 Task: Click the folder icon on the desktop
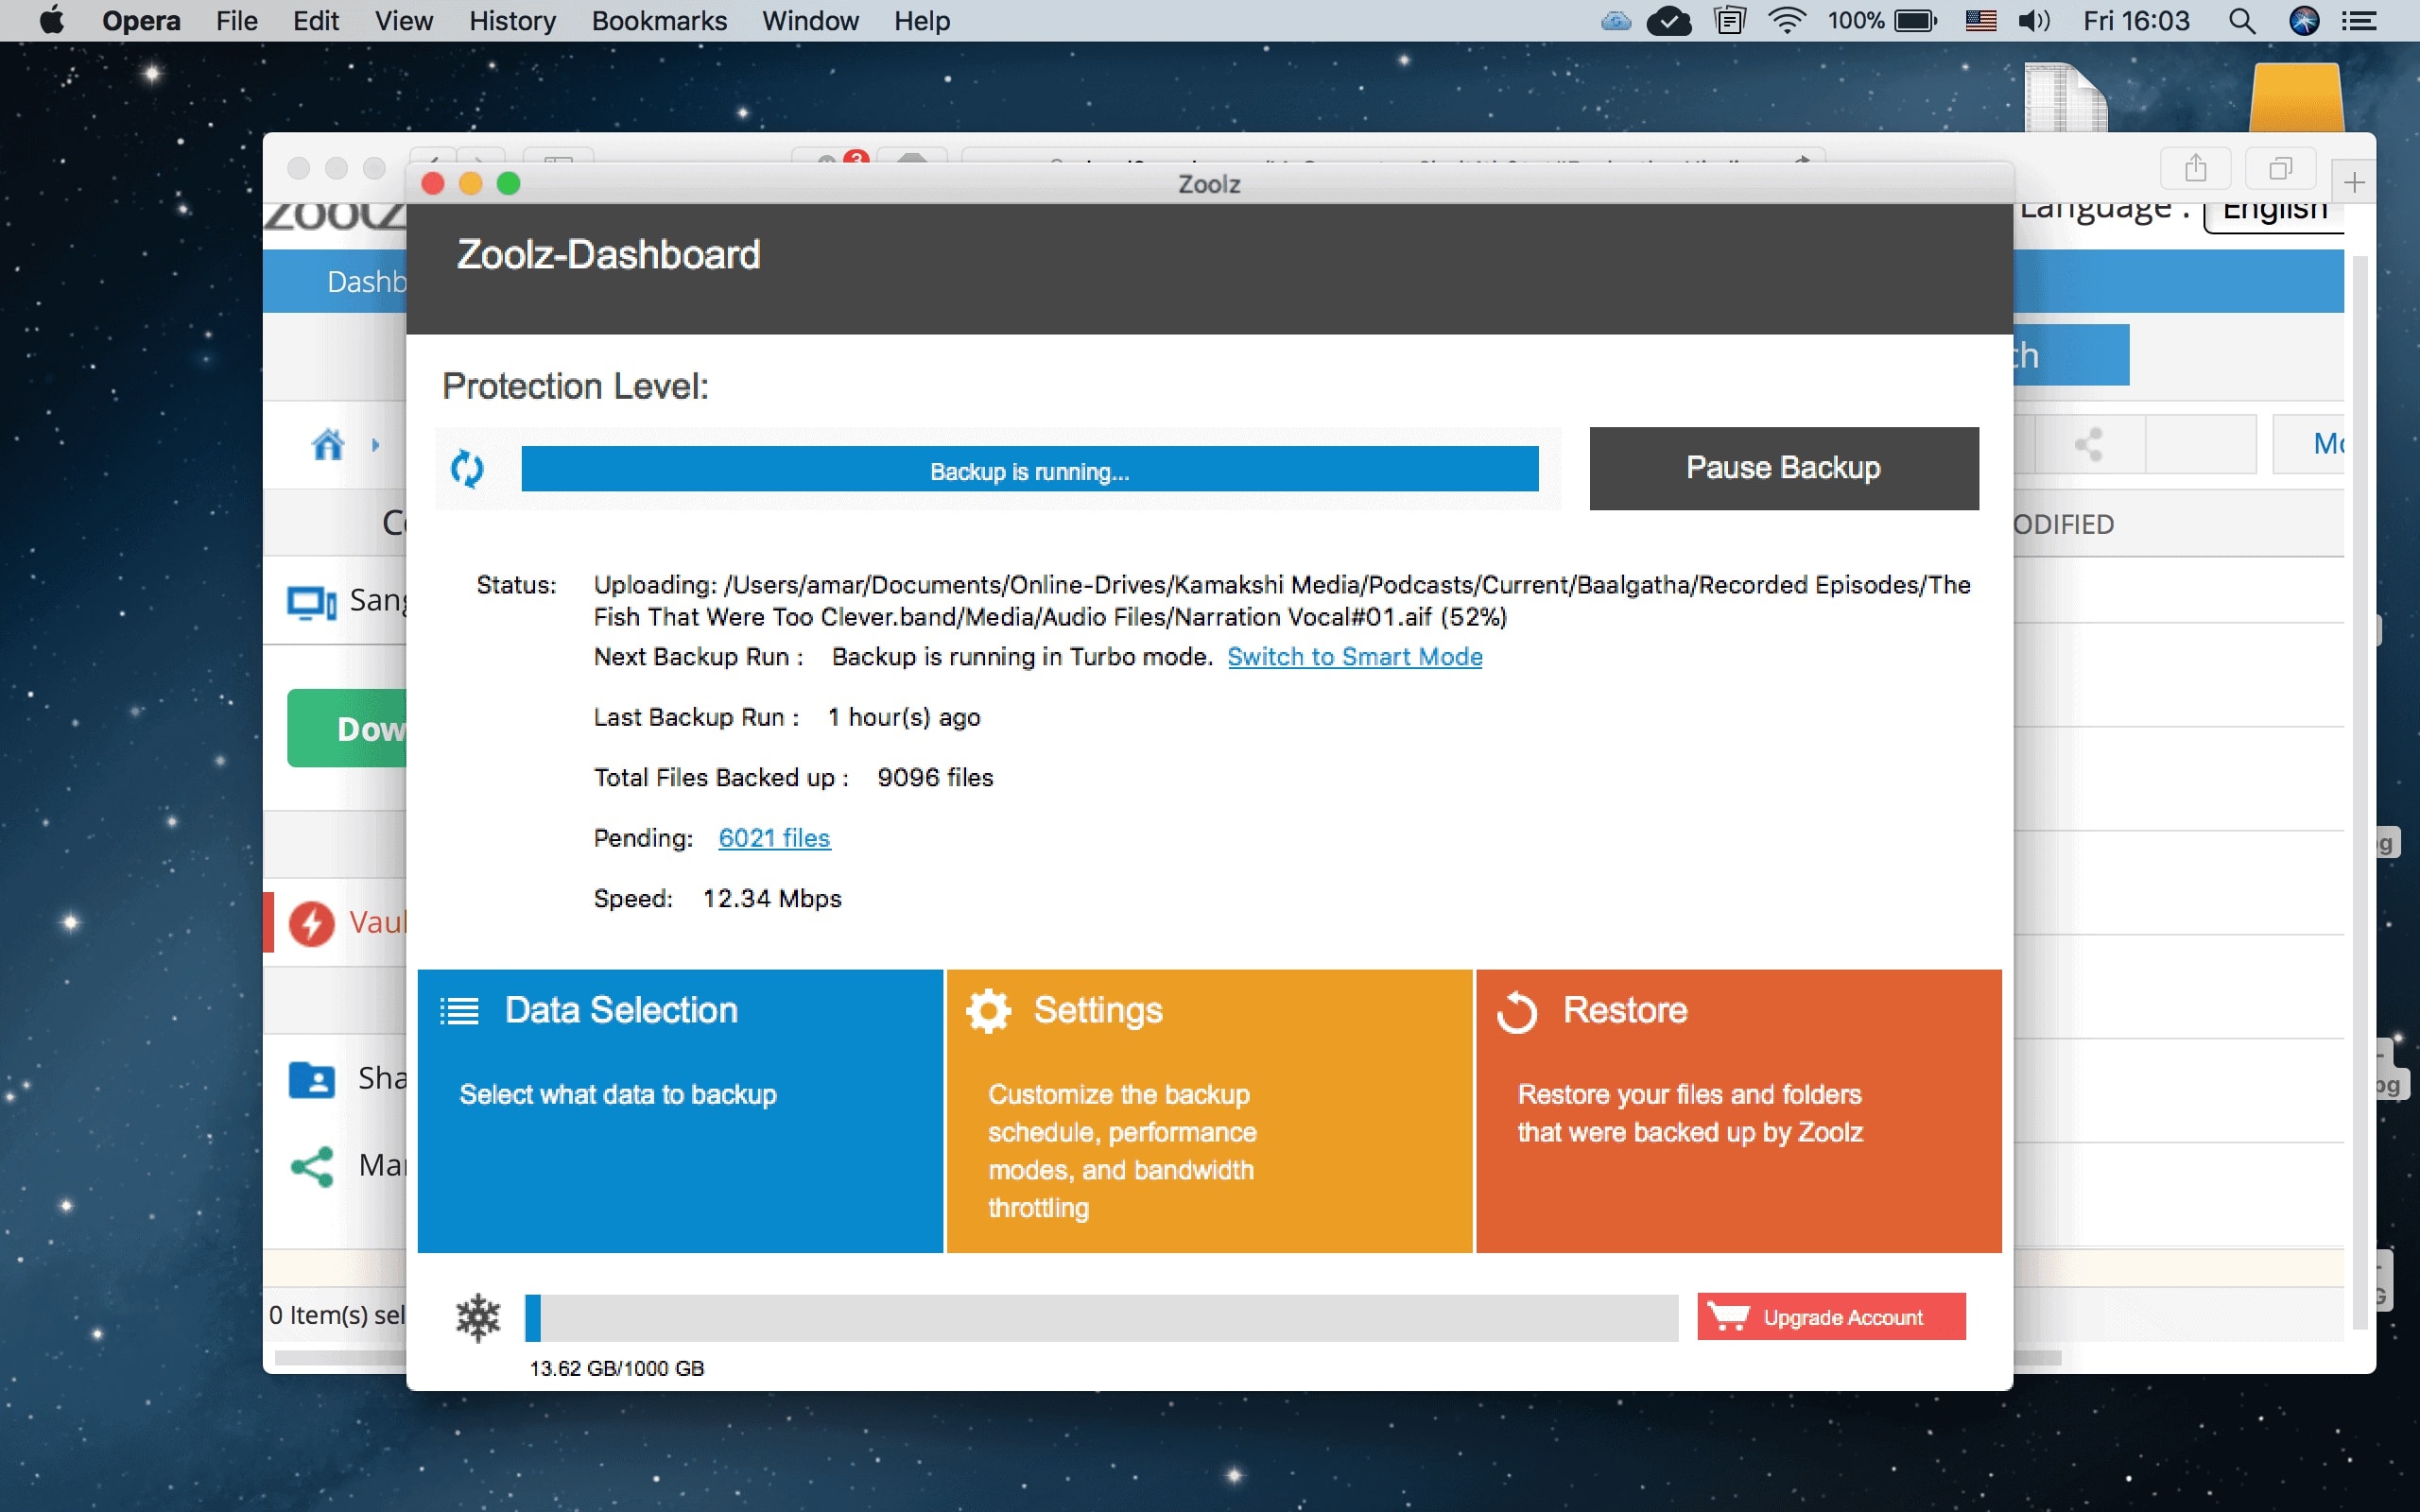[x=2296, y=97]
